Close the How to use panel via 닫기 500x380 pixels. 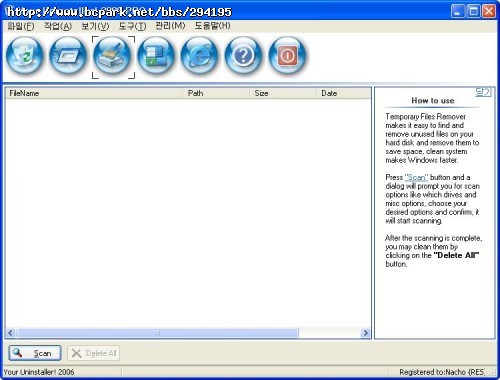[x=483, y=92]
